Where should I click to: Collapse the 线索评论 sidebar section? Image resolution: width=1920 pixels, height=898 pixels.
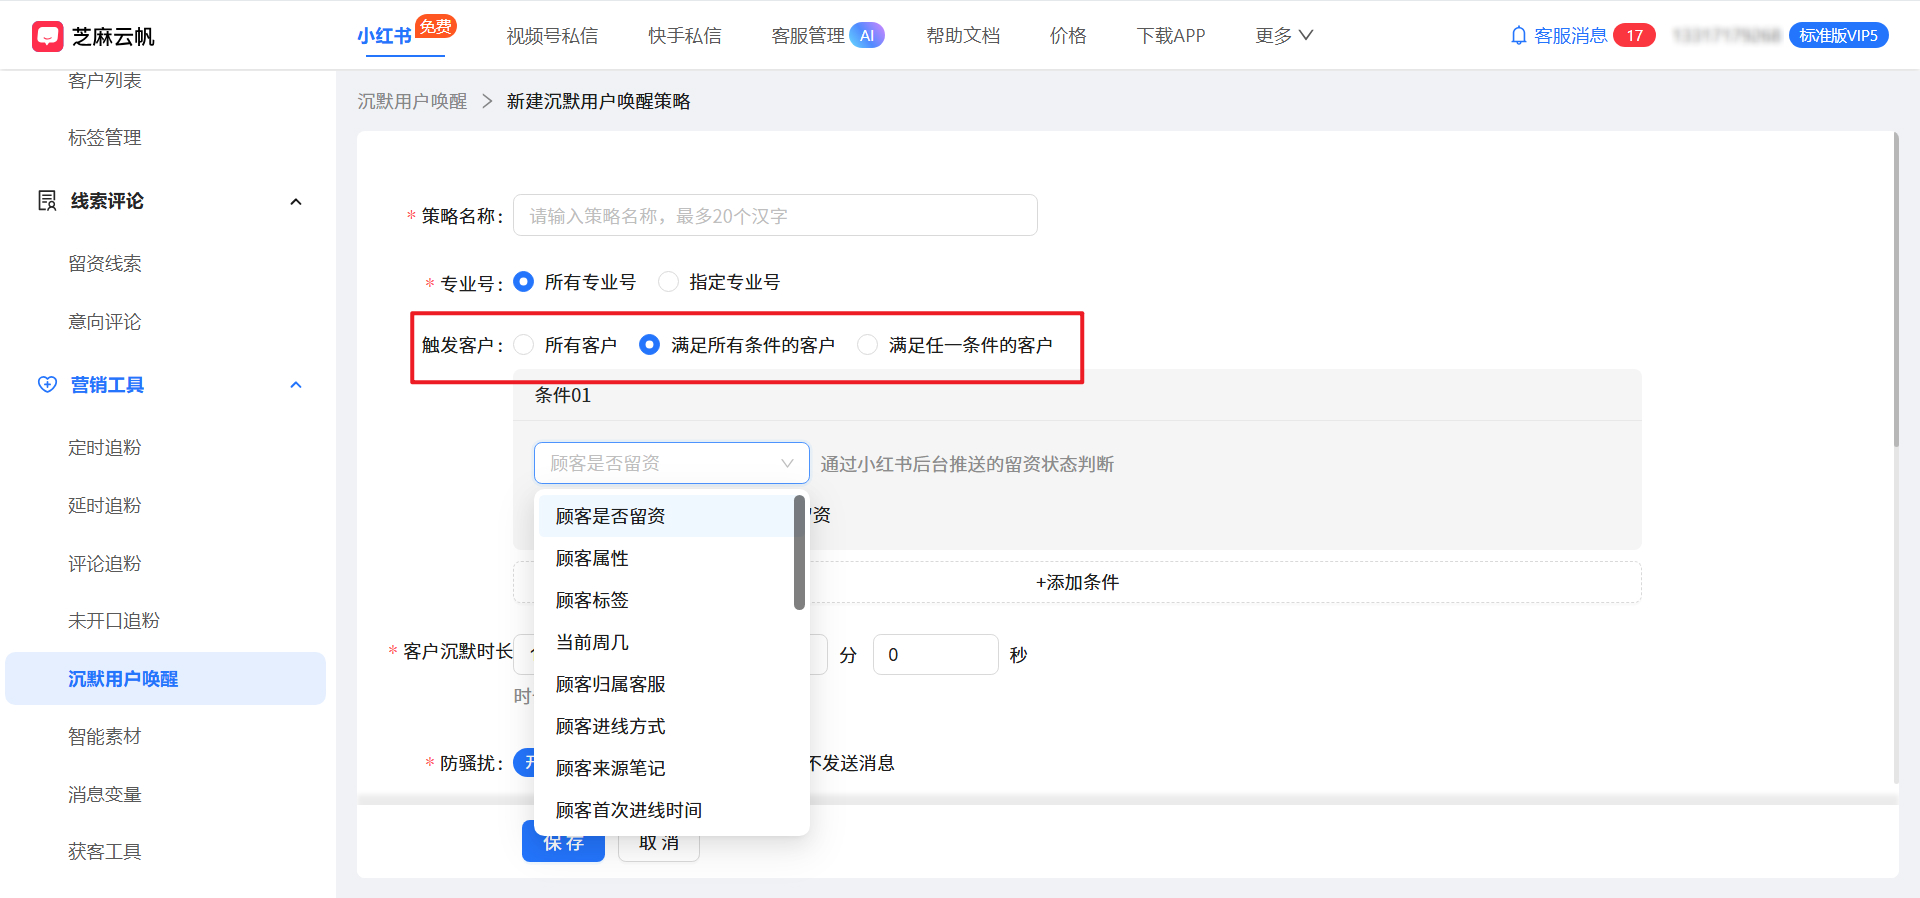pos(296,202)
